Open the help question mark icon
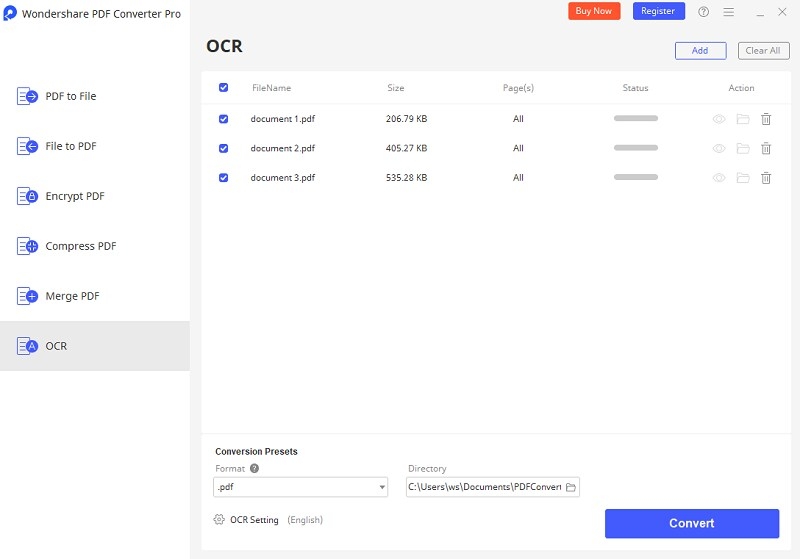Viewport: 800px width, 559px height. pyautogui.click(x=703, y=12)
